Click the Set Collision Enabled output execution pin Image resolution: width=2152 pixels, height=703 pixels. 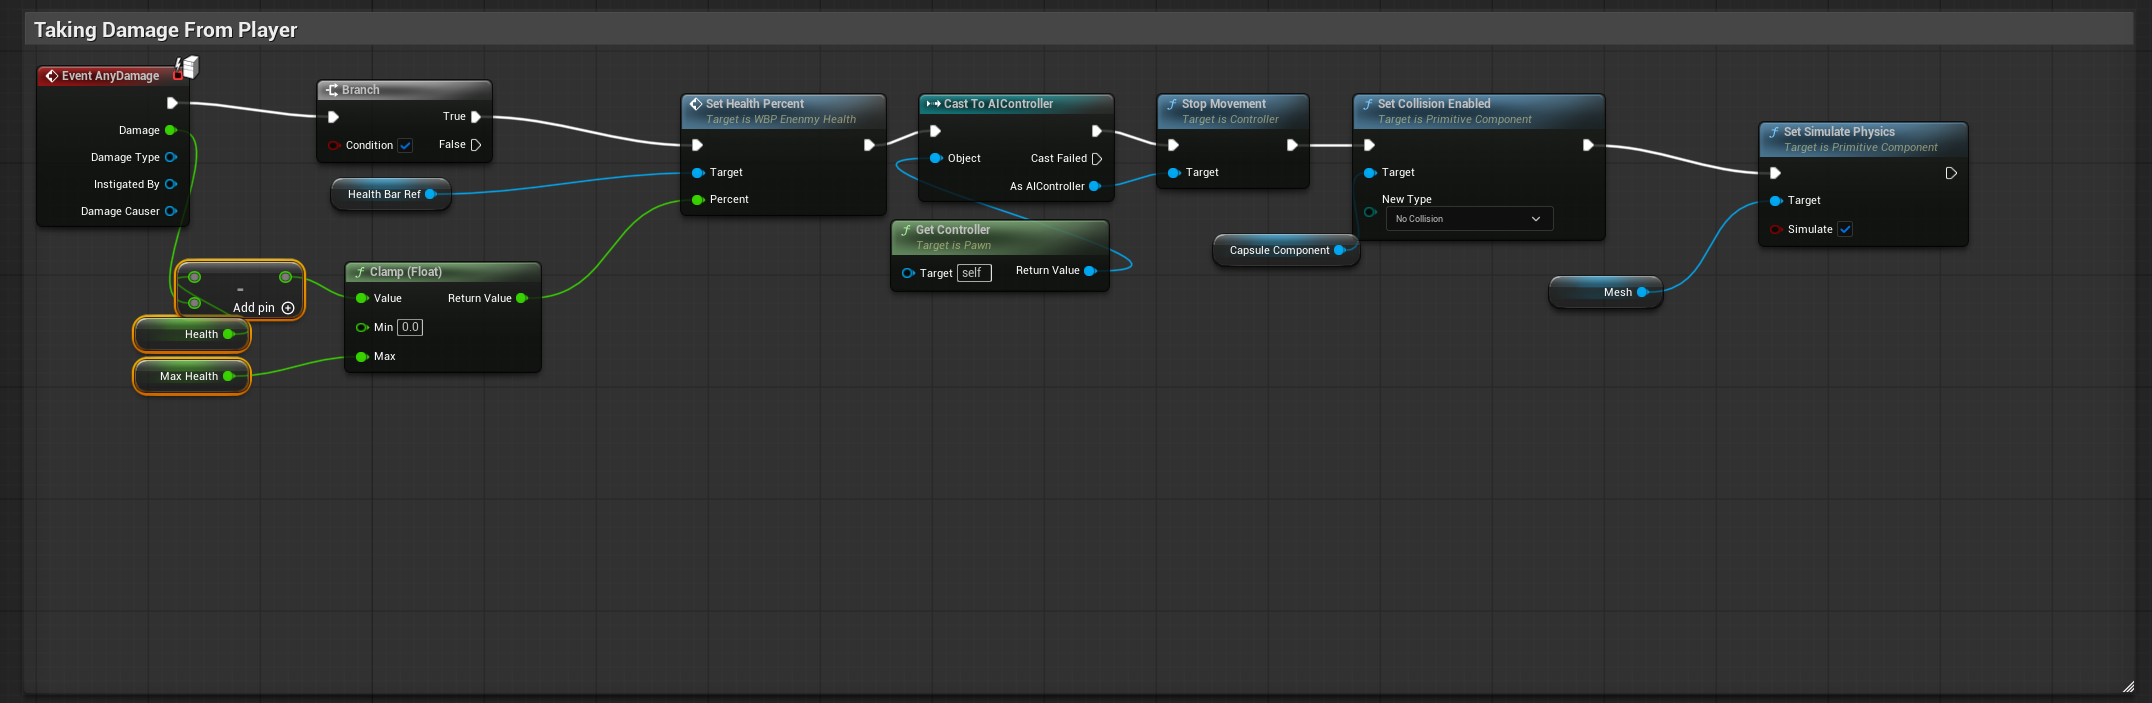[x=1588, y=145]
